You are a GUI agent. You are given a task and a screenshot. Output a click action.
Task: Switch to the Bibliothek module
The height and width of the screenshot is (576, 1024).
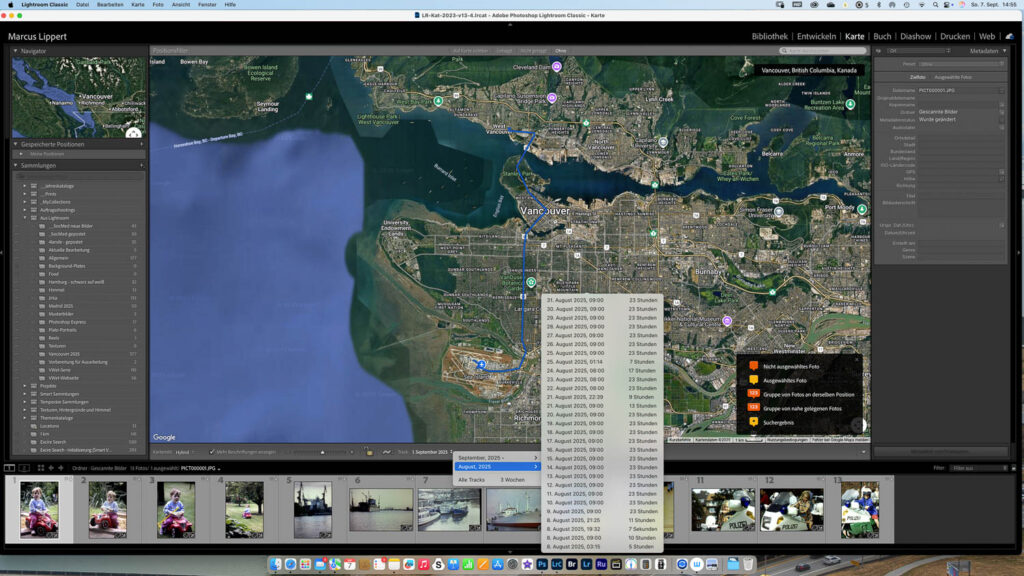tap(769, 37)
